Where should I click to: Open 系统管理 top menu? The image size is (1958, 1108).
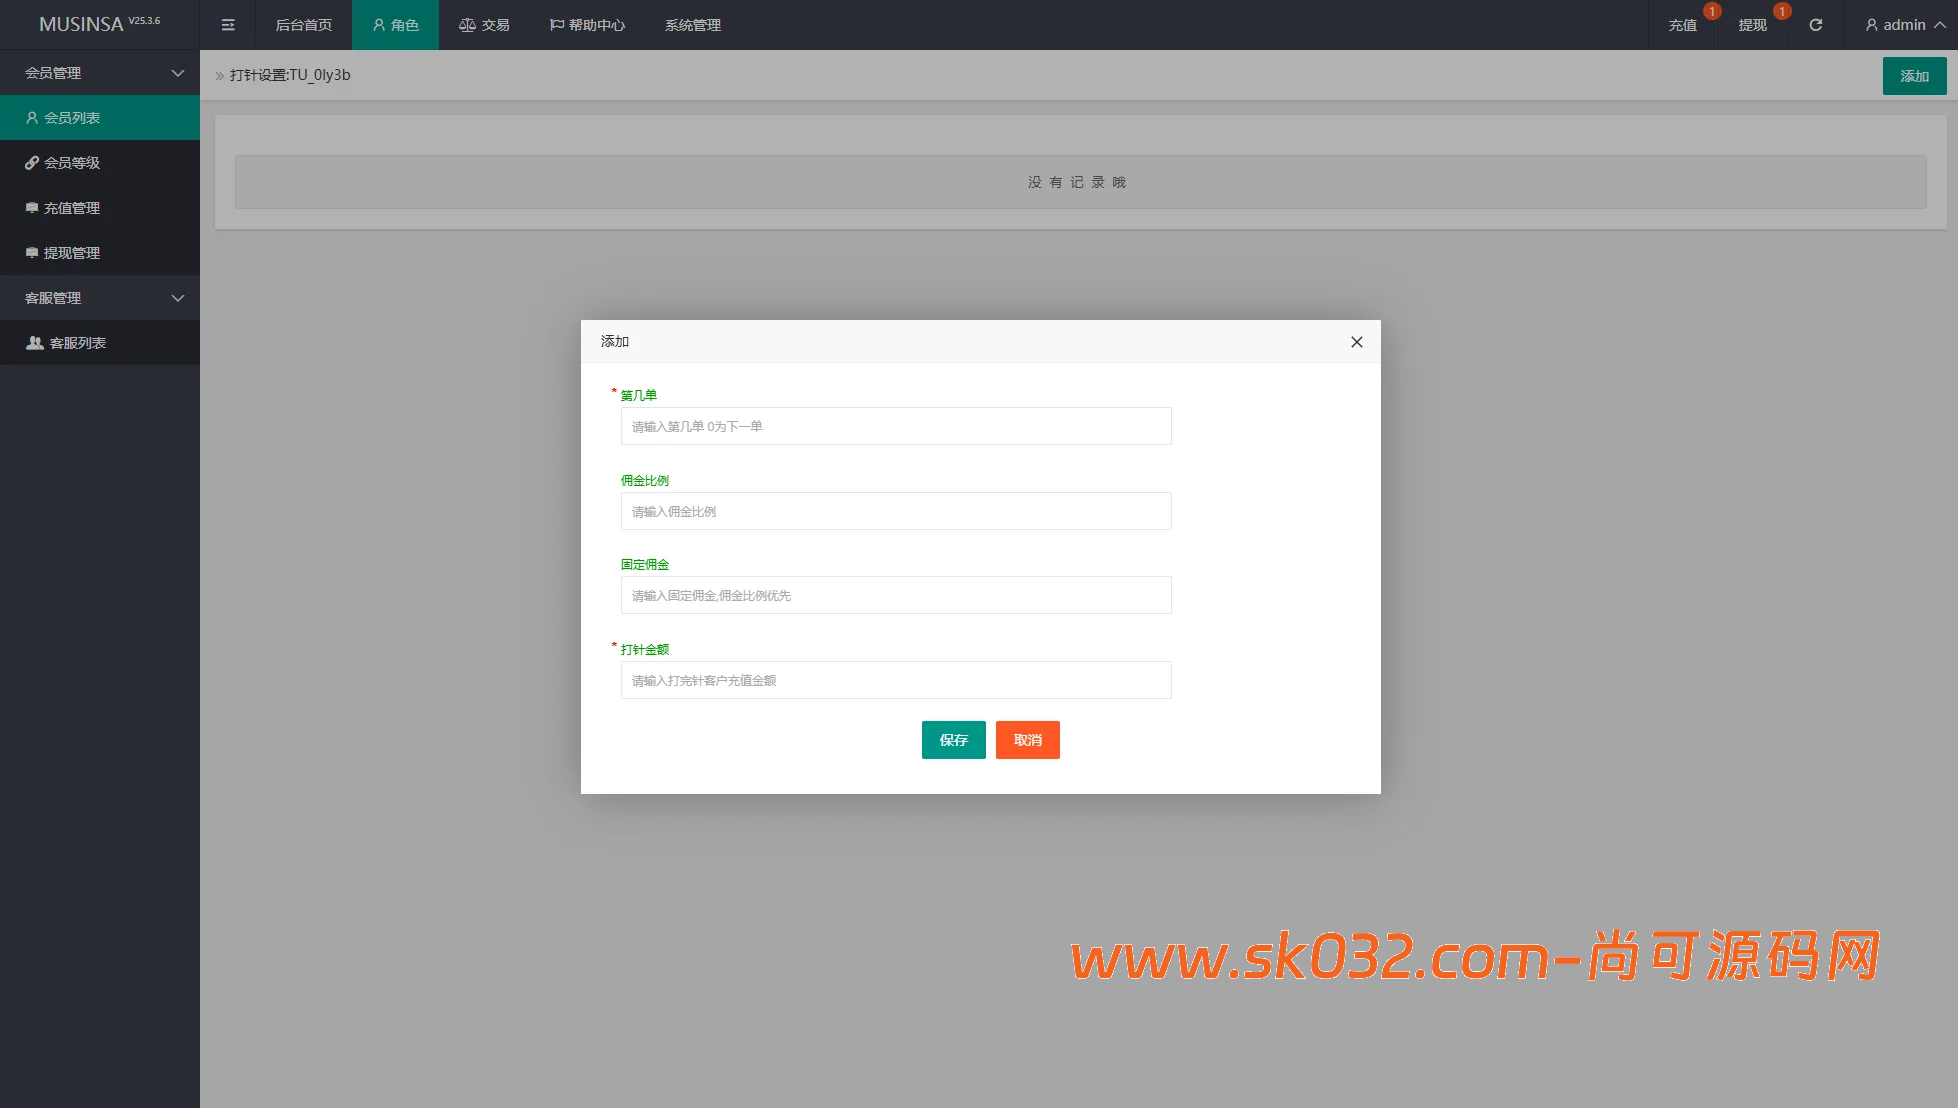click(x=692, y=25)
